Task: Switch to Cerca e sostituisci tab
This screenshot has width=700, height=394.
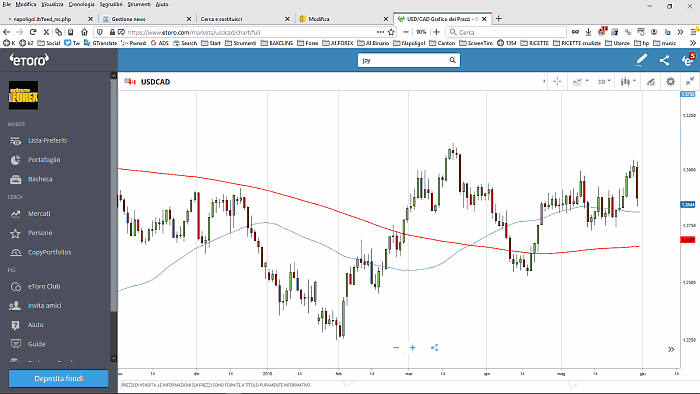Action: pyautogui.click(x=244, y=19)
